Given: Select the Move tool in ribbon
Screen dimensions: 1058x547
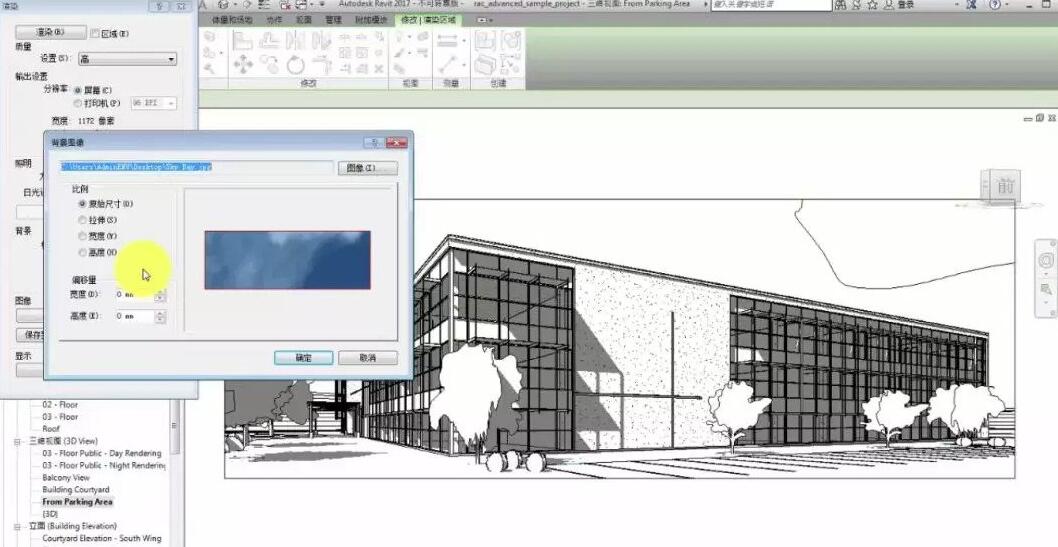Looking at the screenshot, I should coord(243,65).
